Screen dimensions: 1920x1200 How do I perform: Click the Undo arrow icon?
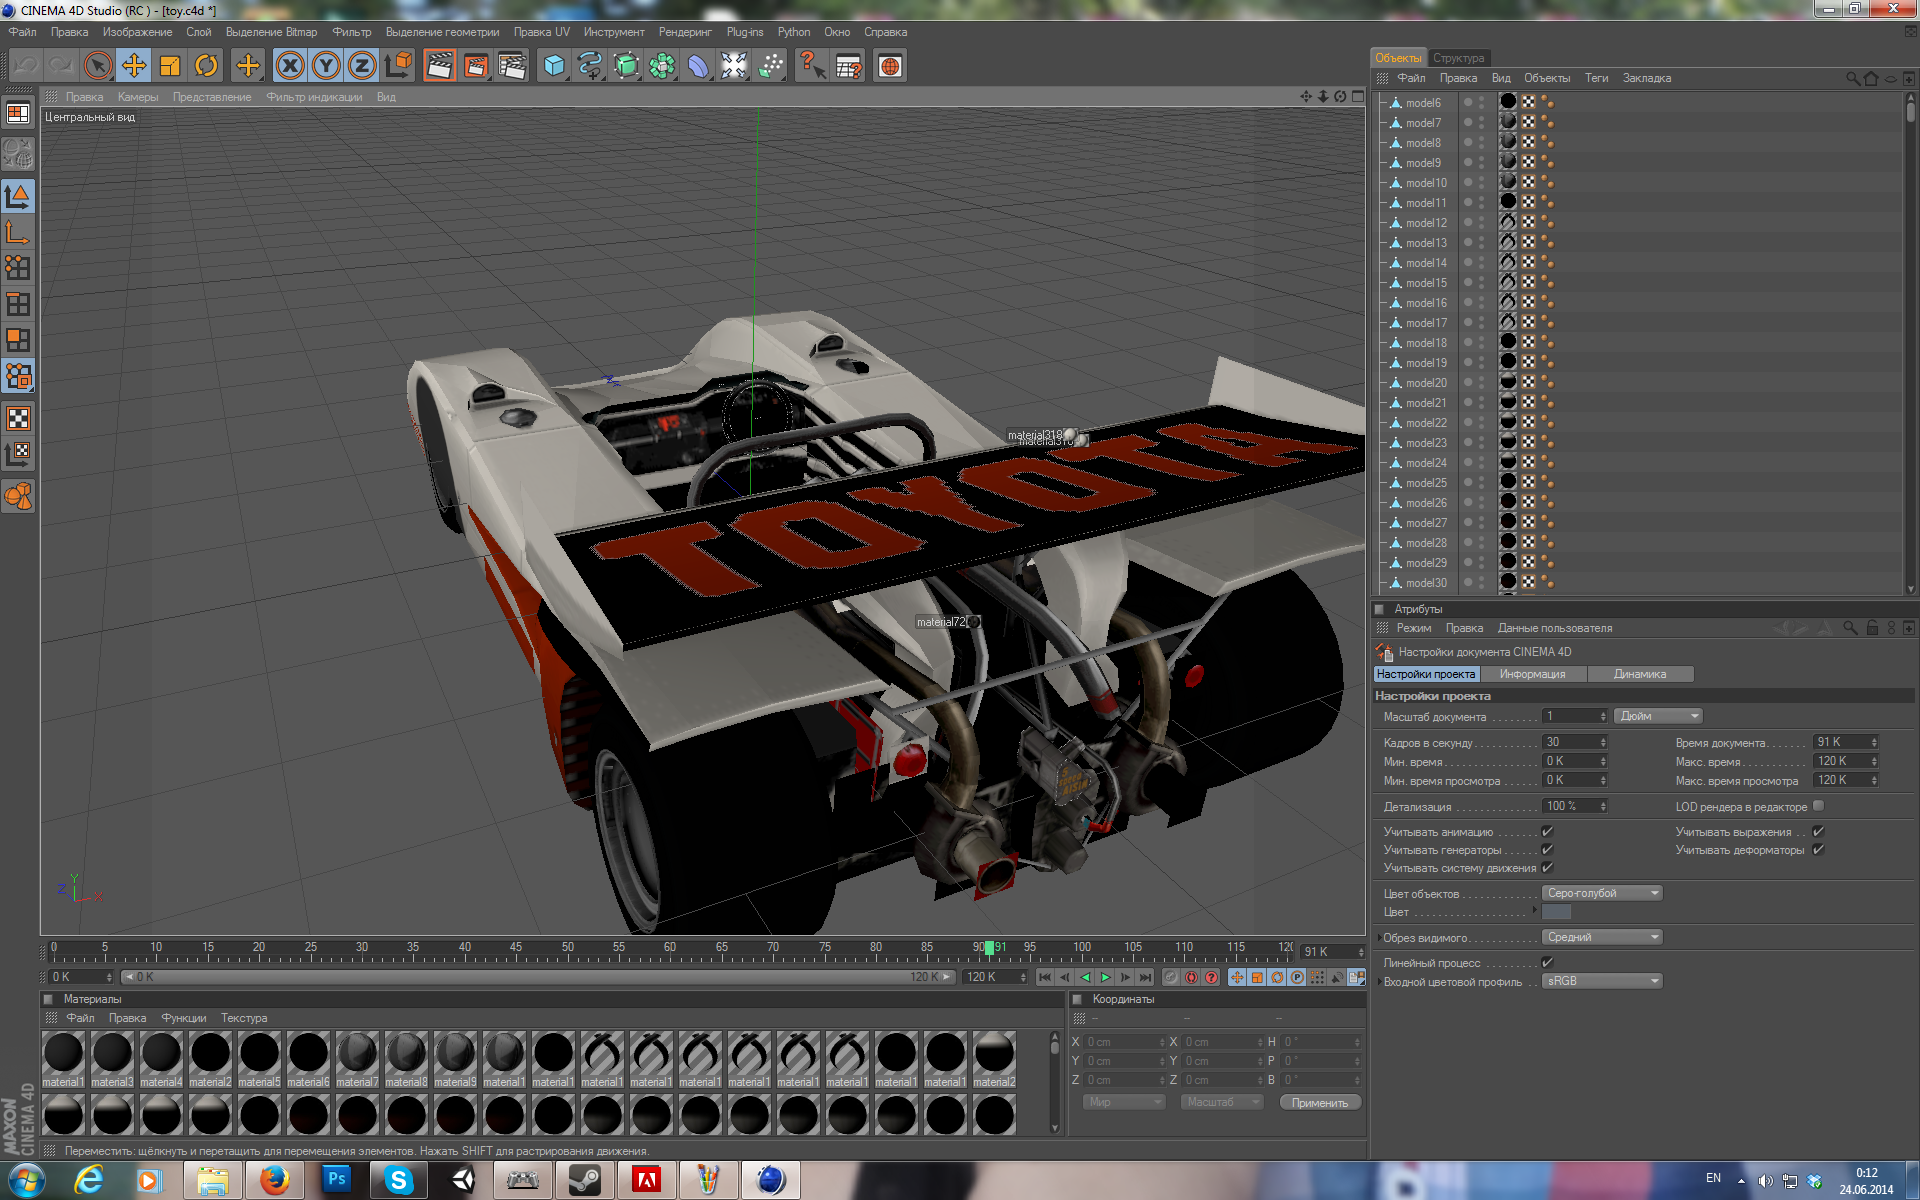pos(26,66)
